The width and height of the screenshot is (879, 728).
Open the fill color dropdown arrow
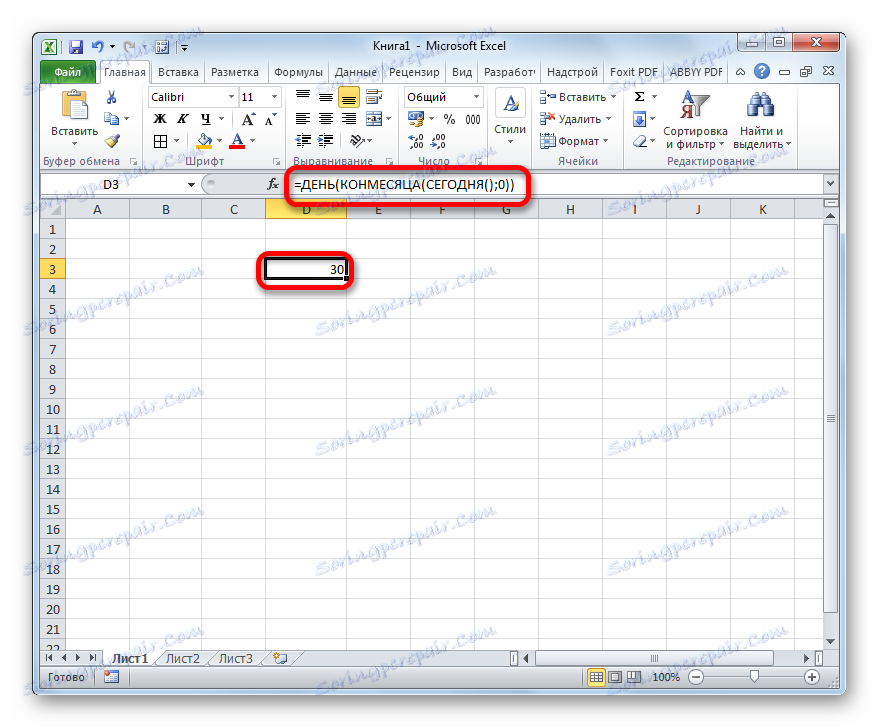[x=217, y=139]
